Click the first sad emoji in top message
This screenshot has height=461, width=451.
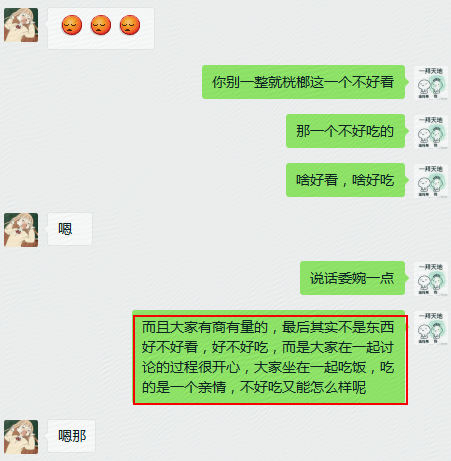tap(72, 25)
